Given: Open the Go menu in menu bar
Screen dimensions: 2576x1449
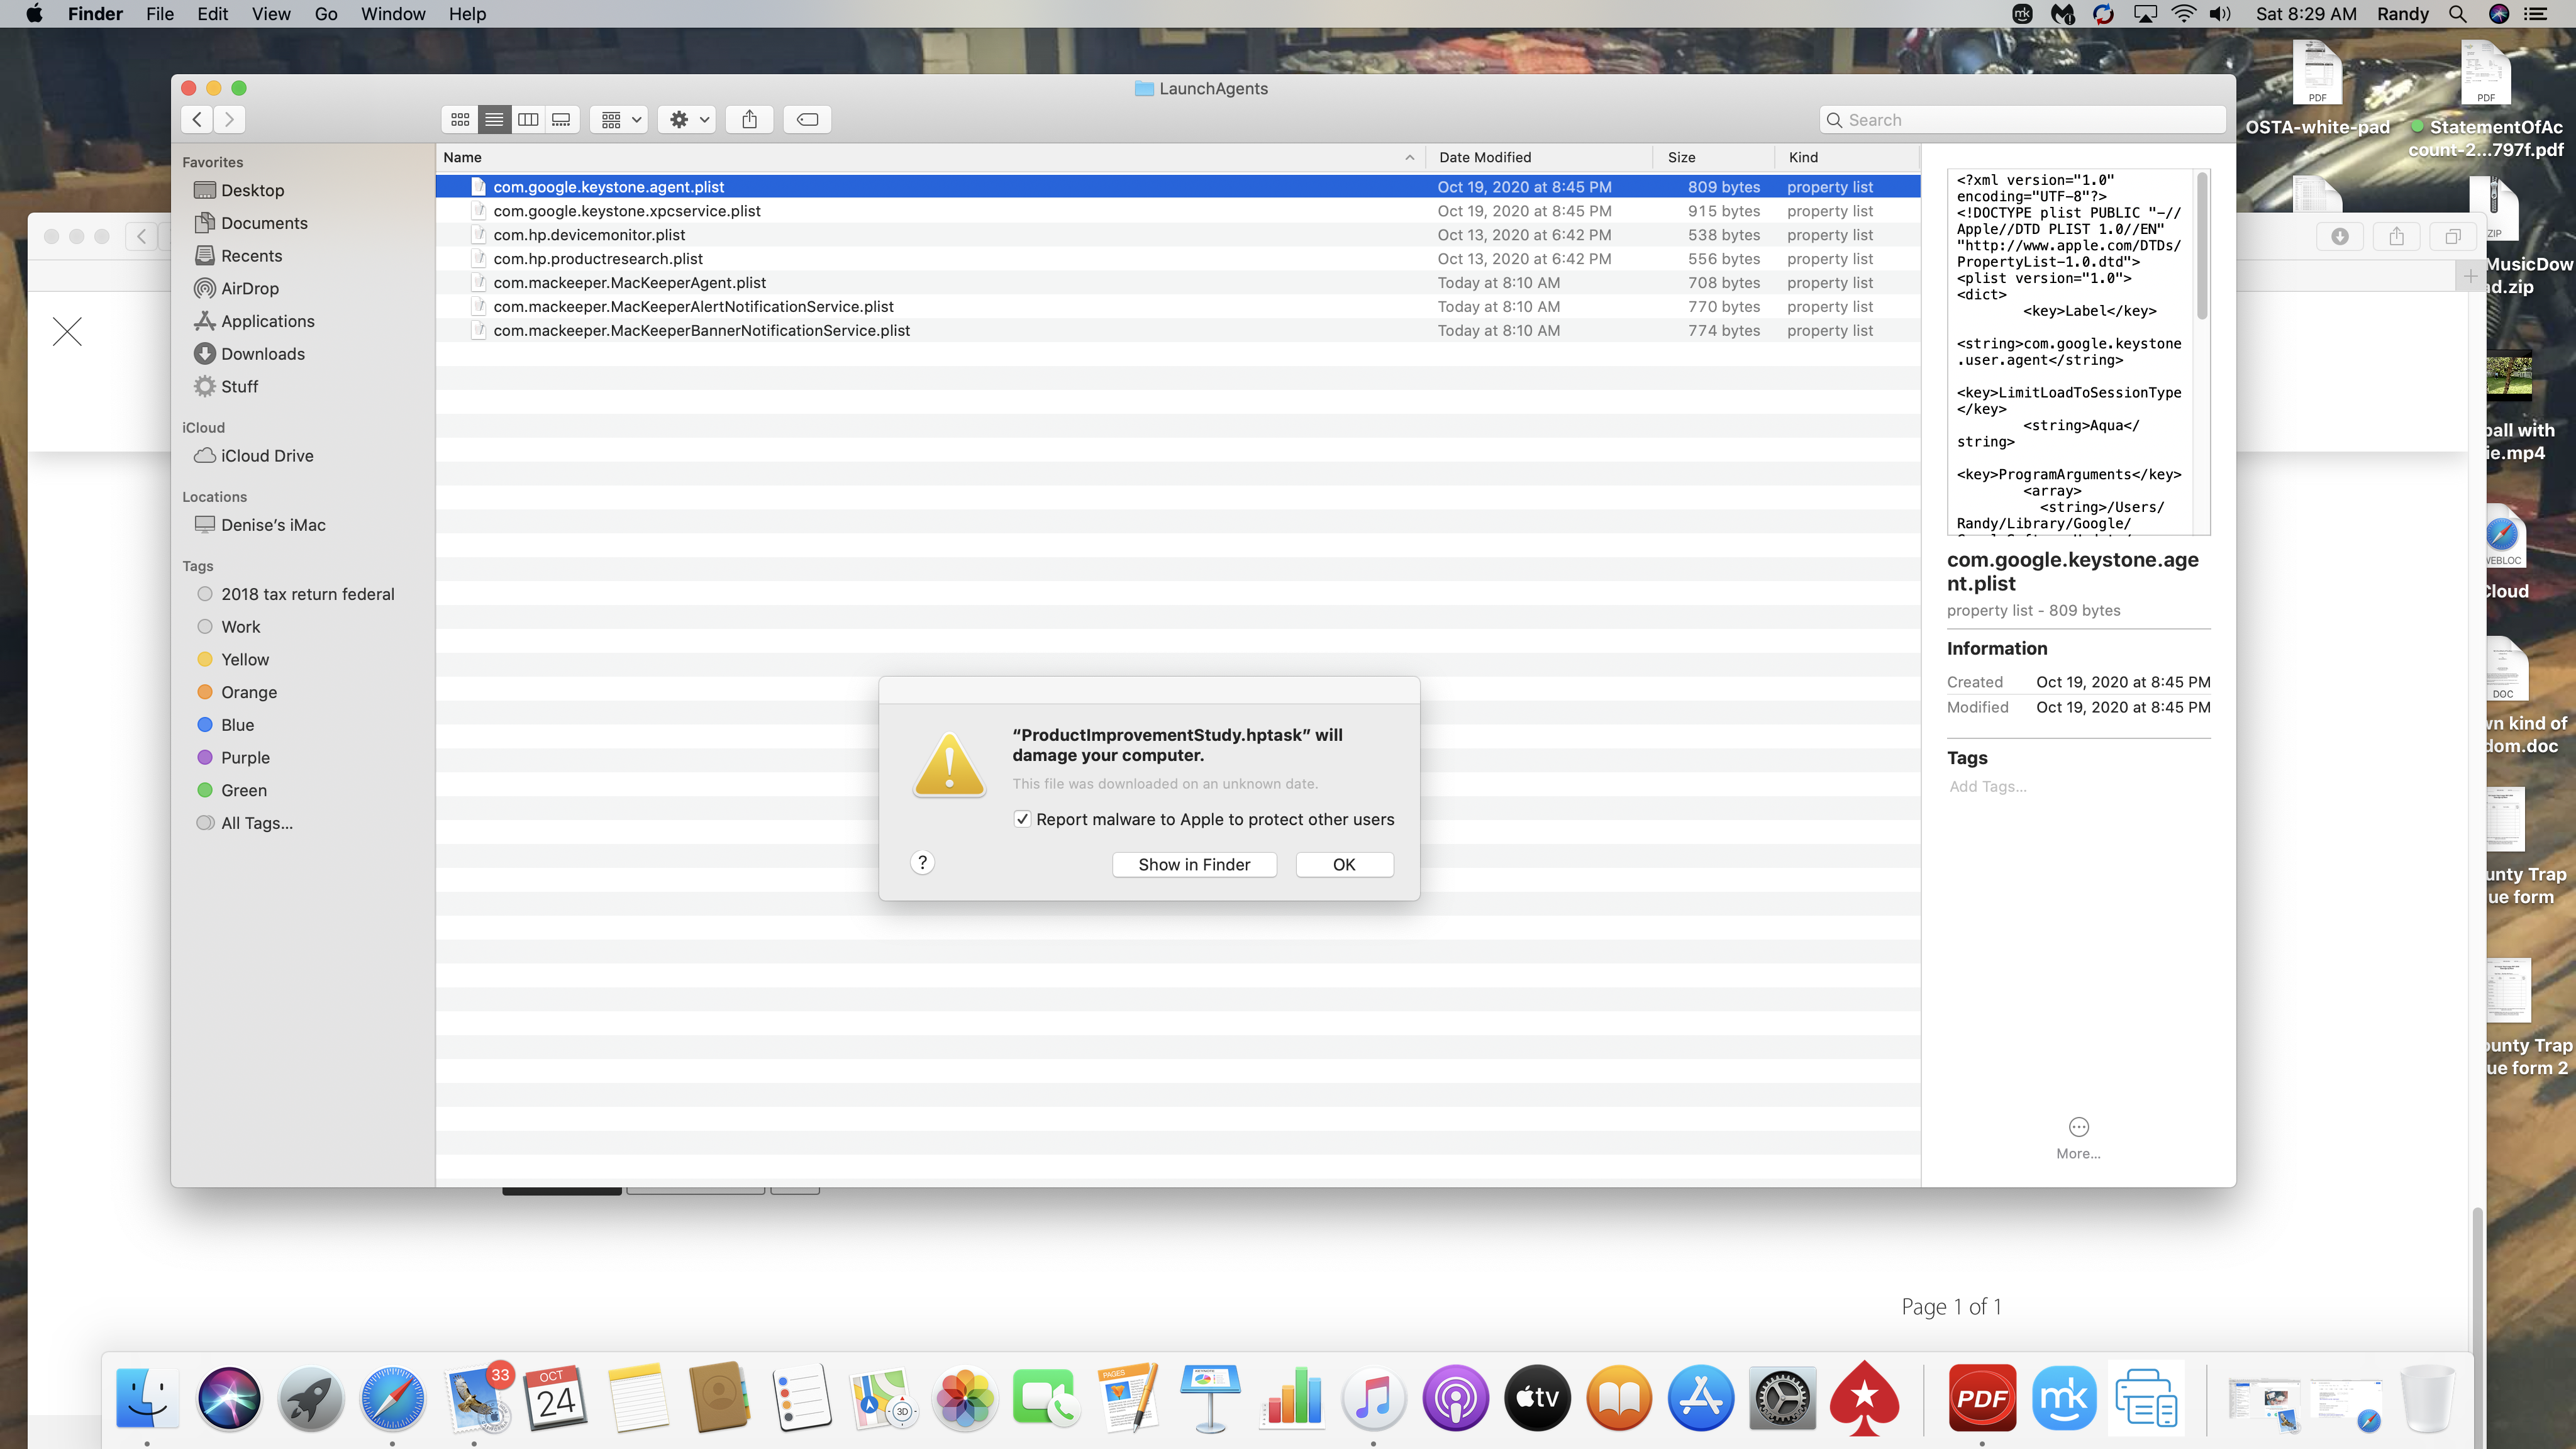Looking at the screenshot, I should point(325,14).
